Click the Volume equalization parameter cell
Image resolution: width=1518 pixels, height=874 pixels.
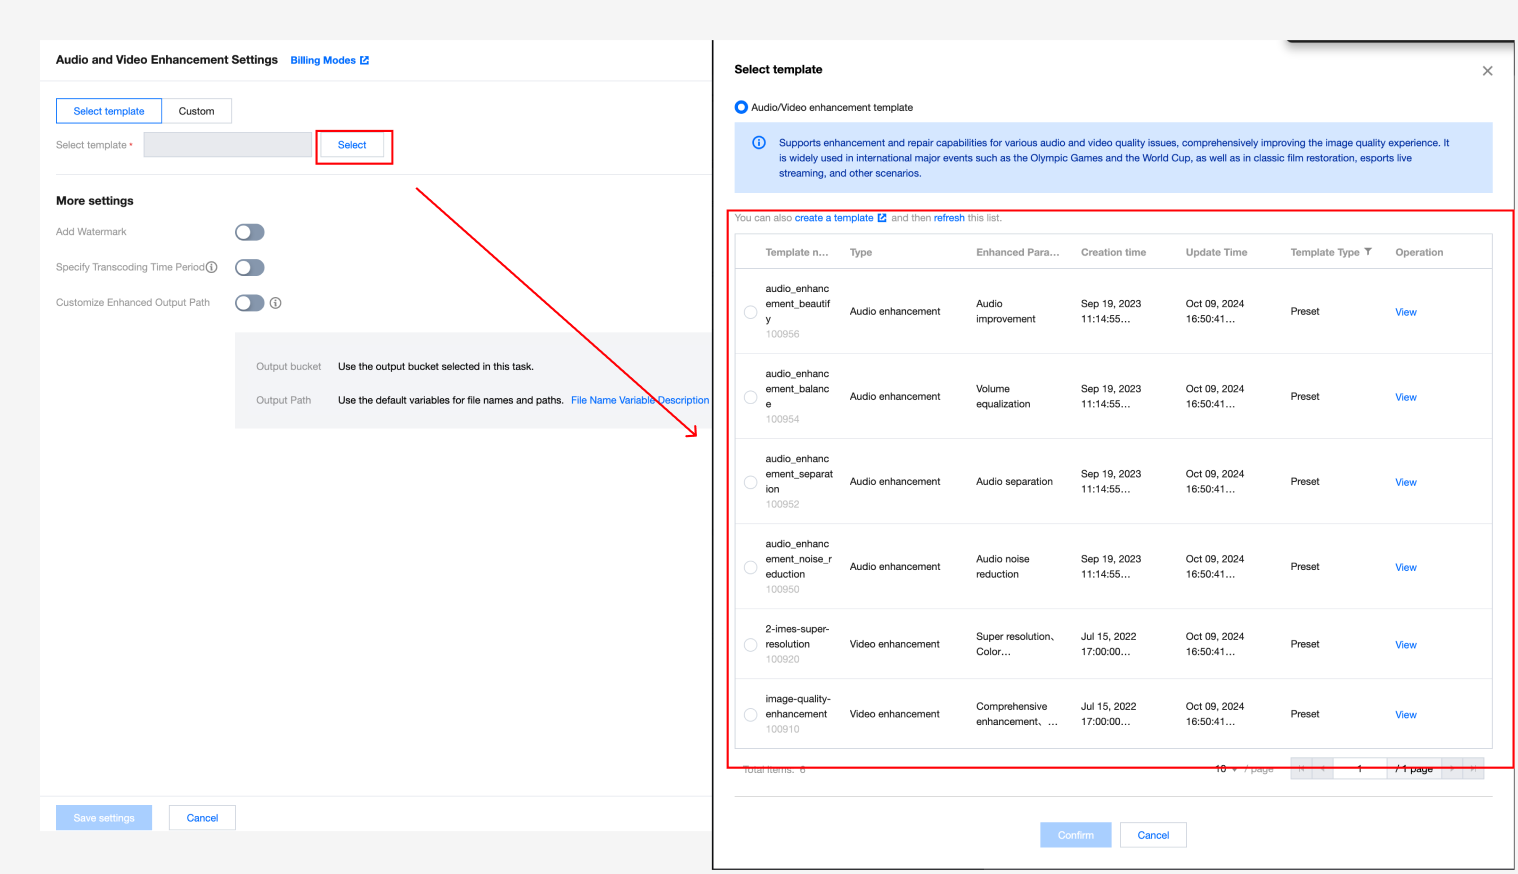click(x=1003, y=397)
